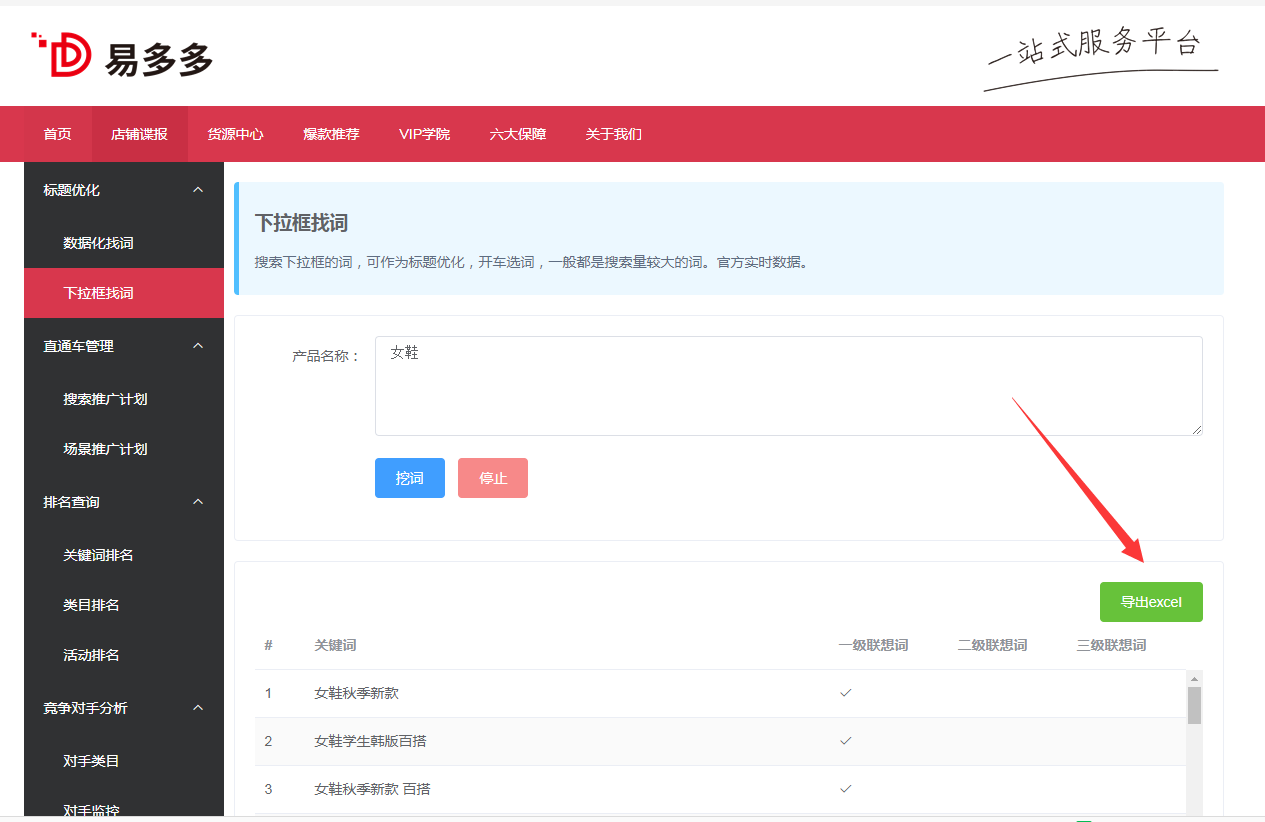Image resolution: width=1265 pixels, height=822 pixels.
Task: Open the 货源中心 menu item
Action: (x=236, y=134)
